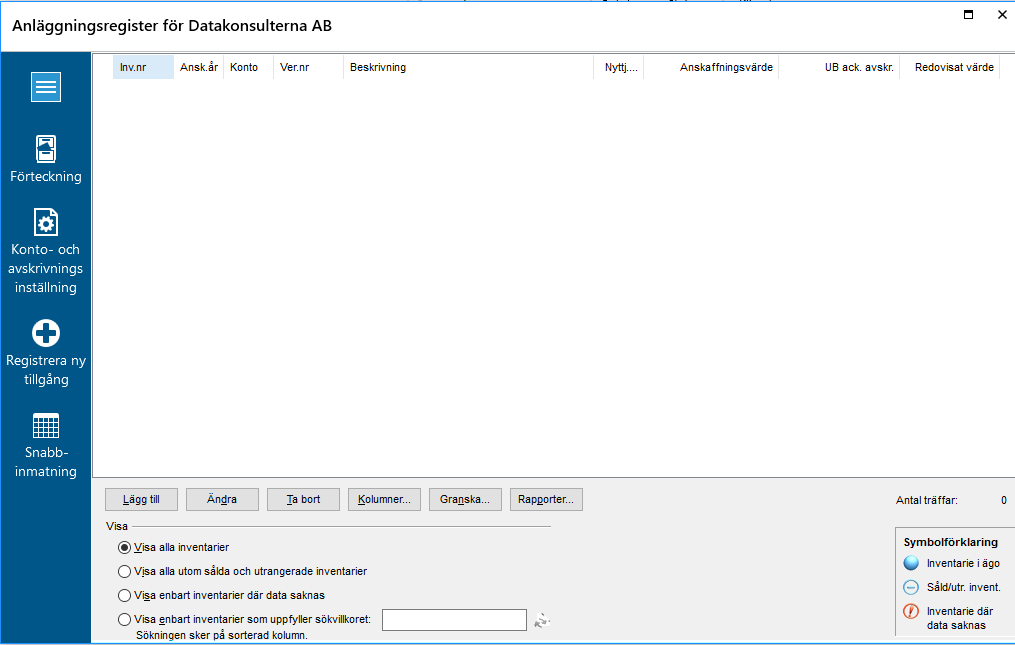Click the Granska... button
The width and height of the screenshot is (1015, 645).
pos(465,499)
